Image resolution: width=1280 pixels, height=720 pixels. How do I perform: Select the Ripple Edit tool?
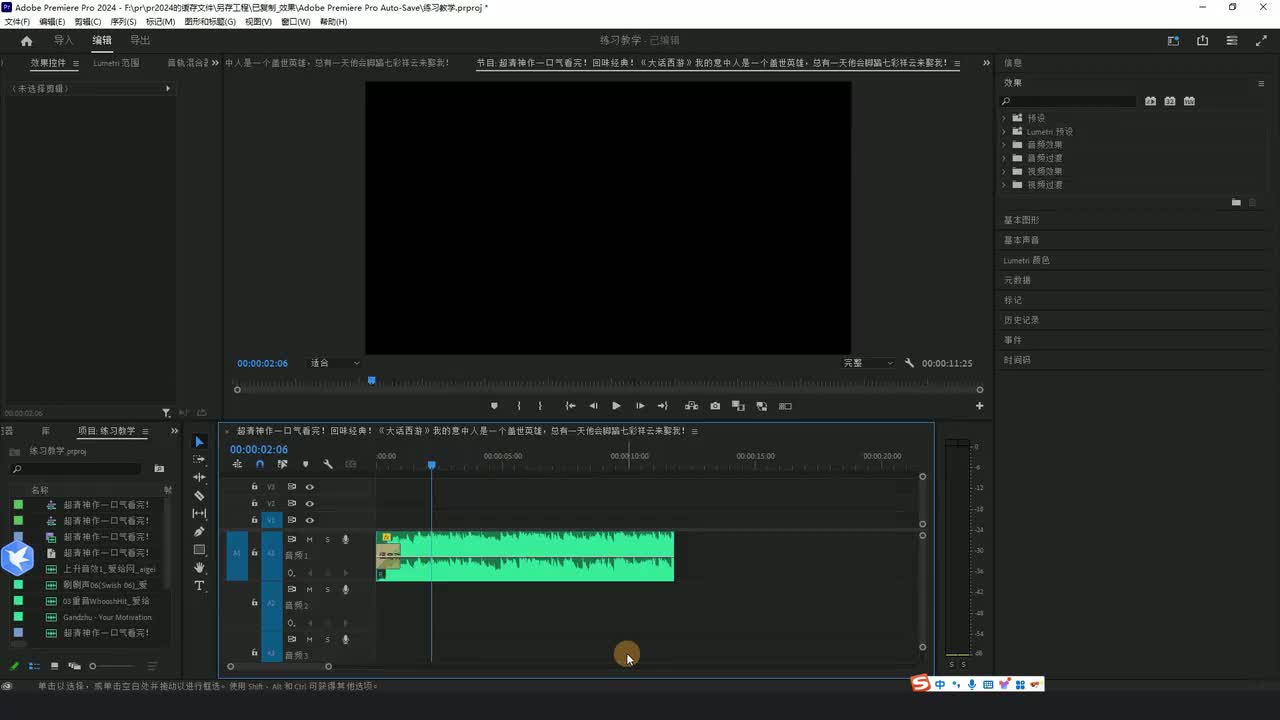point(199,477)
